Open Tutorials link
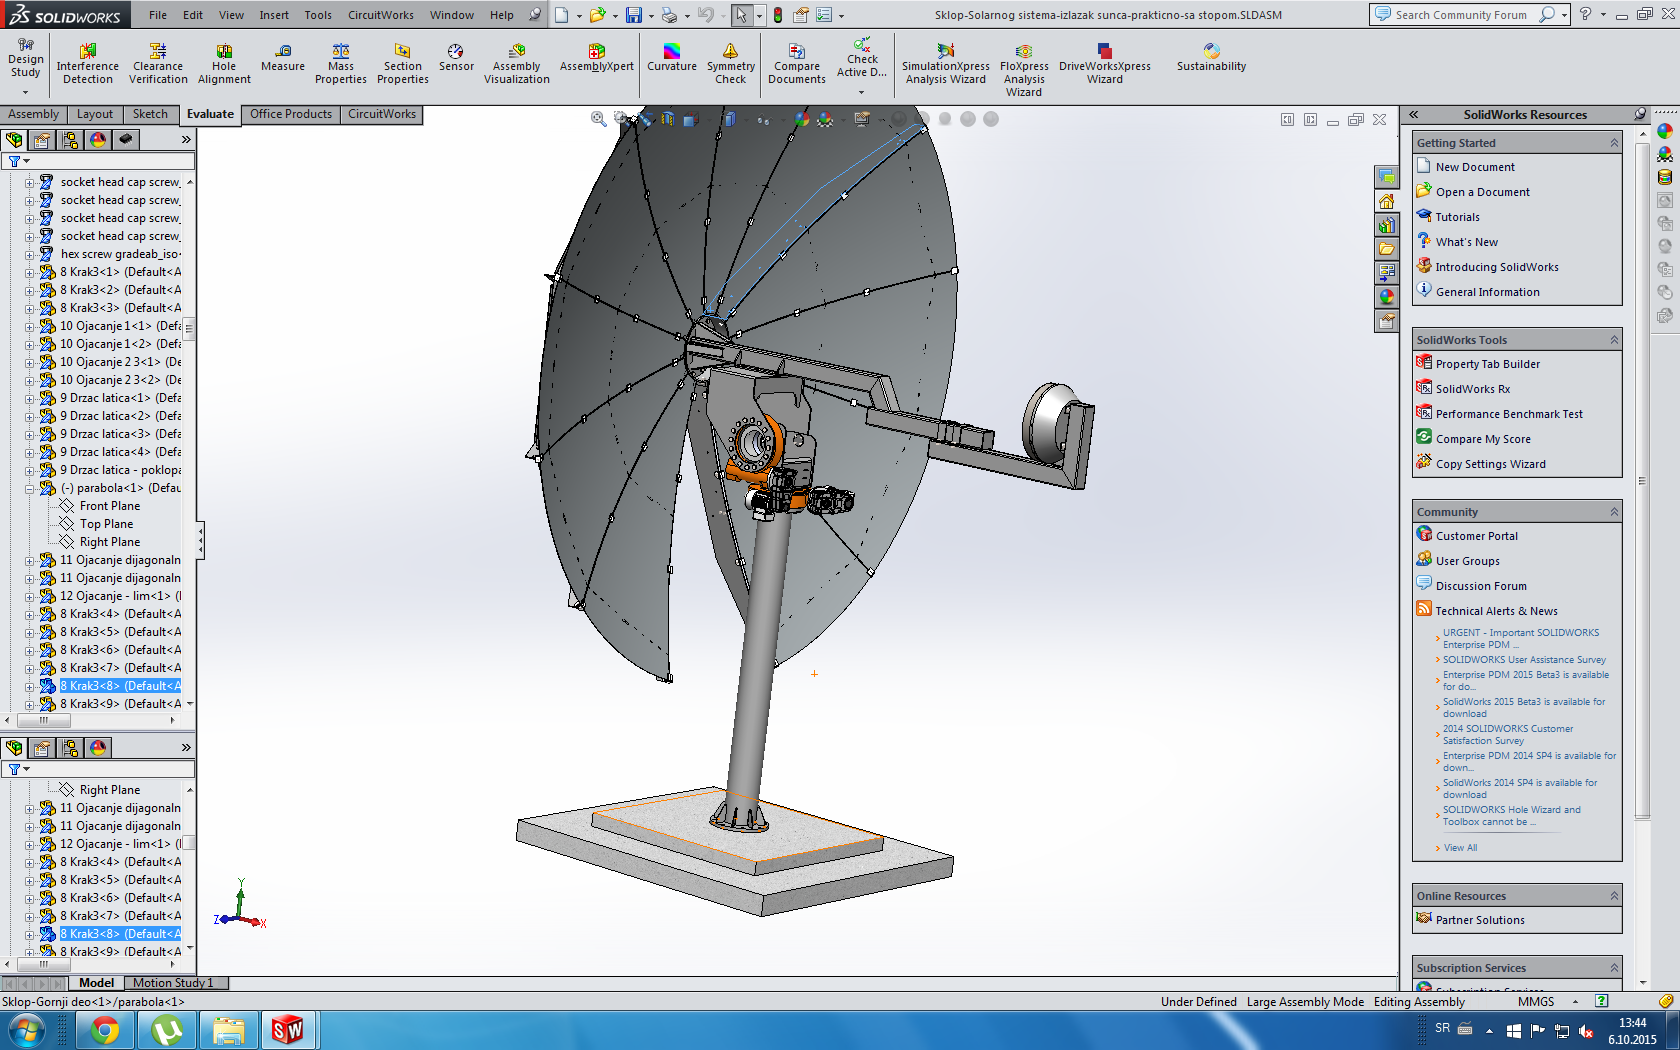1680x1050 pixels. 1458,217
